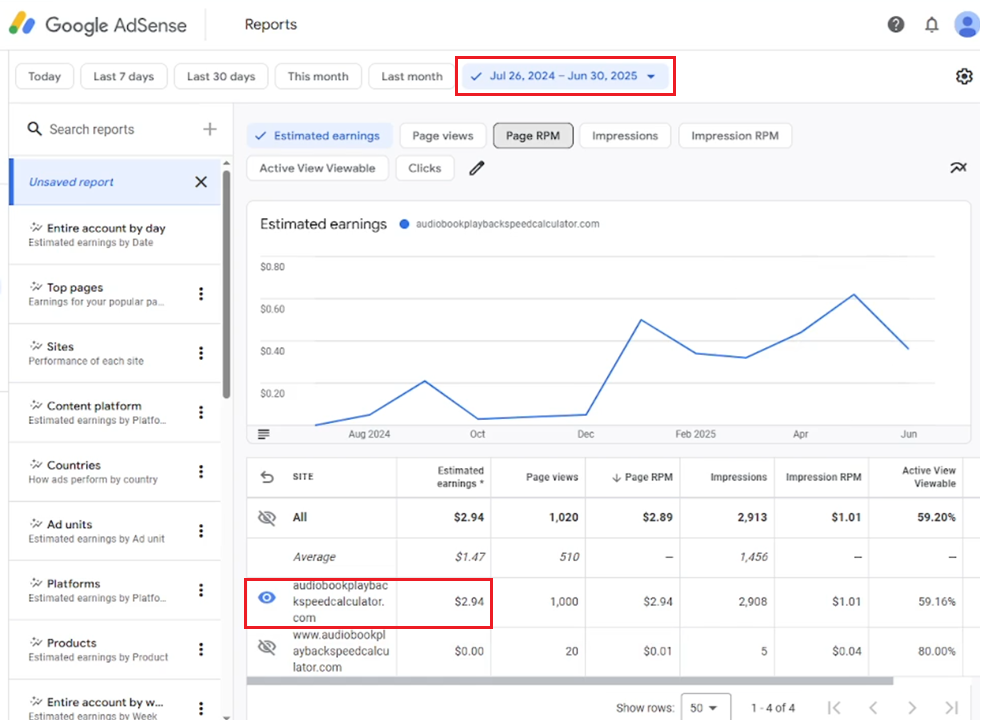Click the undo arrow in SITE header

pos(267,477)
